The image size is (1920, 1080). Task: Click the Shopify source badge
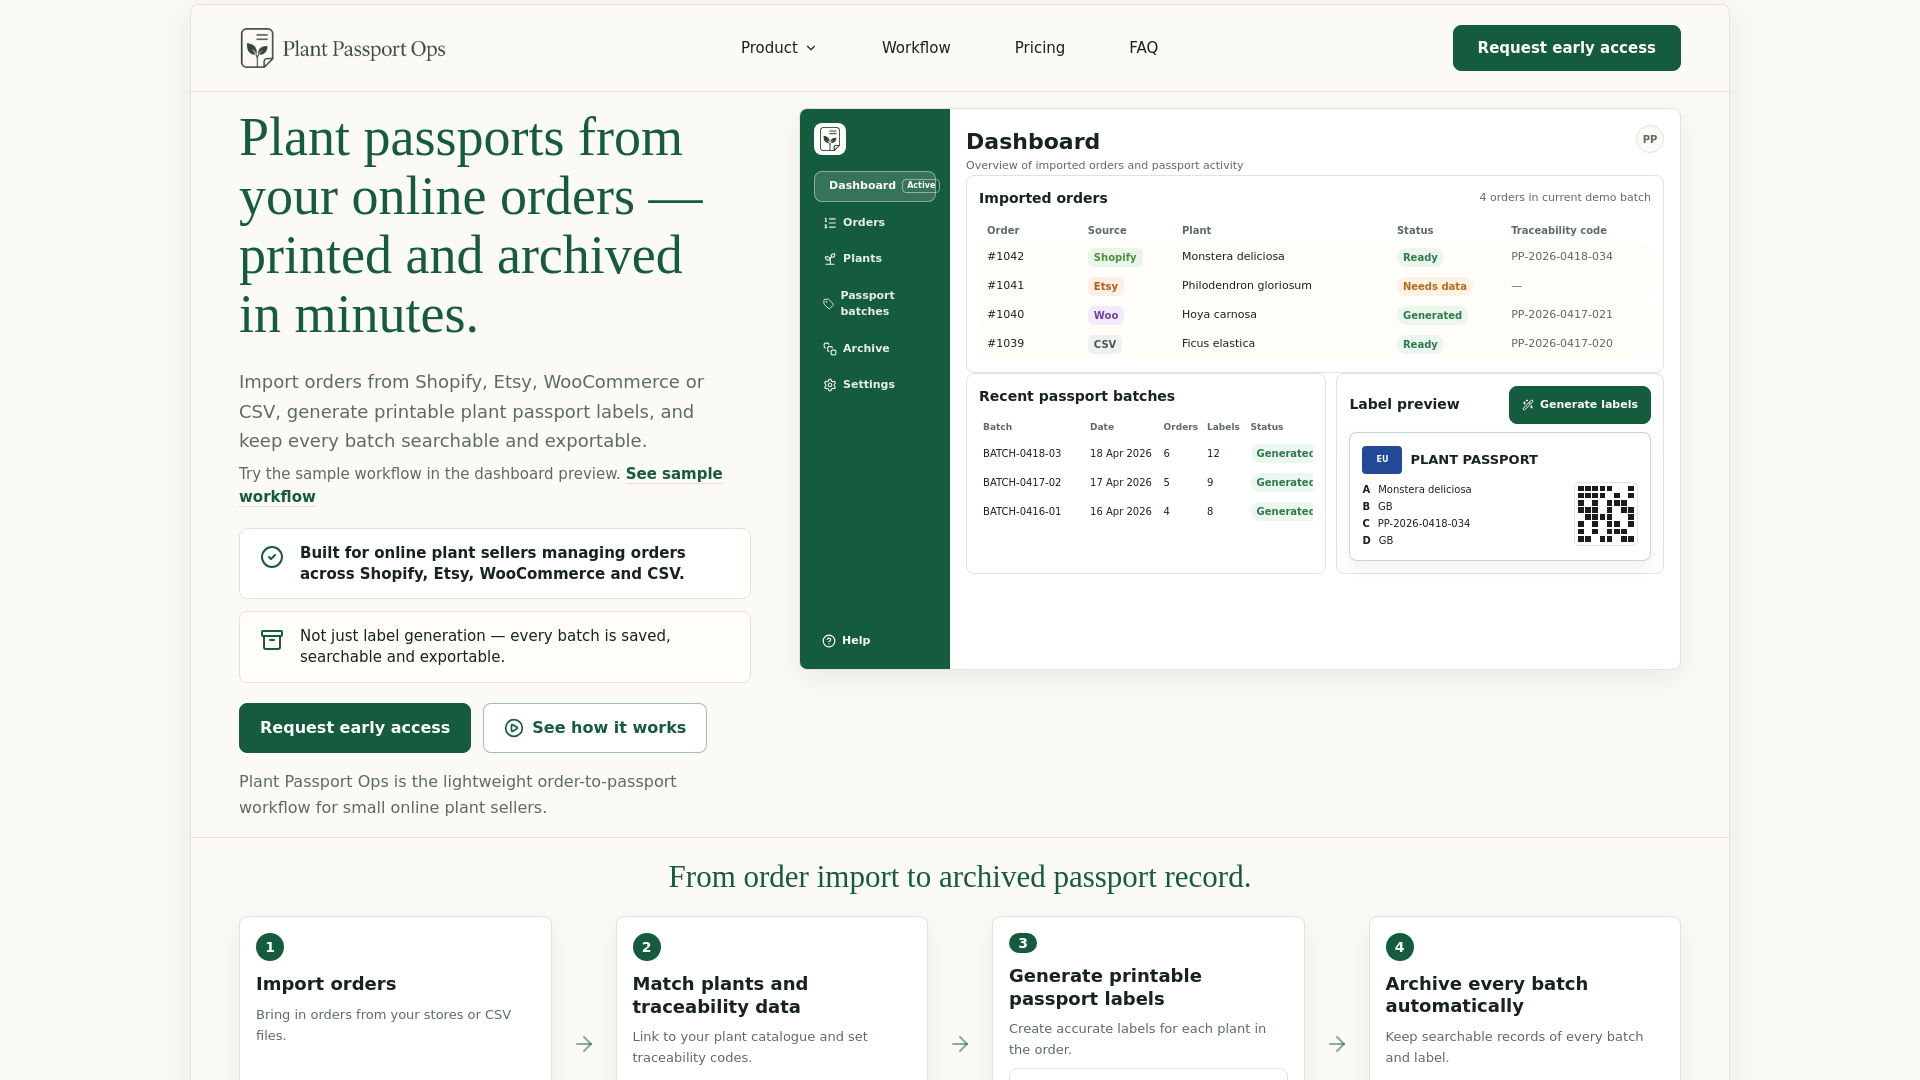click(1115, 258)
